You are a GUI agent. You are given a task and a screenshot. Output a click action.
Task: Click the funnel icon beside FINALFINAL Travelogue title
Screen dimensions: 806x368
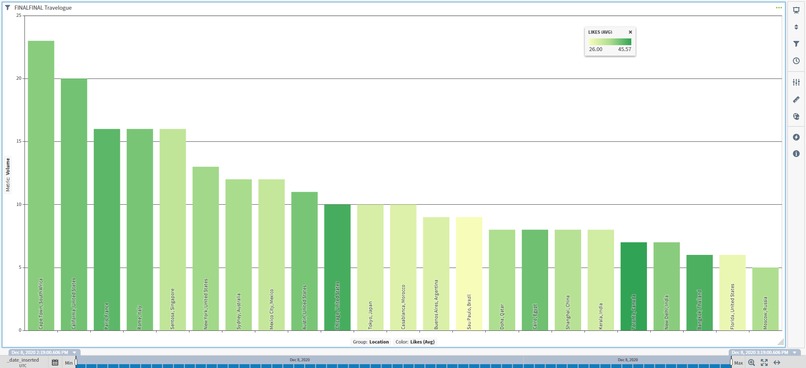click(x=7, y=8)
